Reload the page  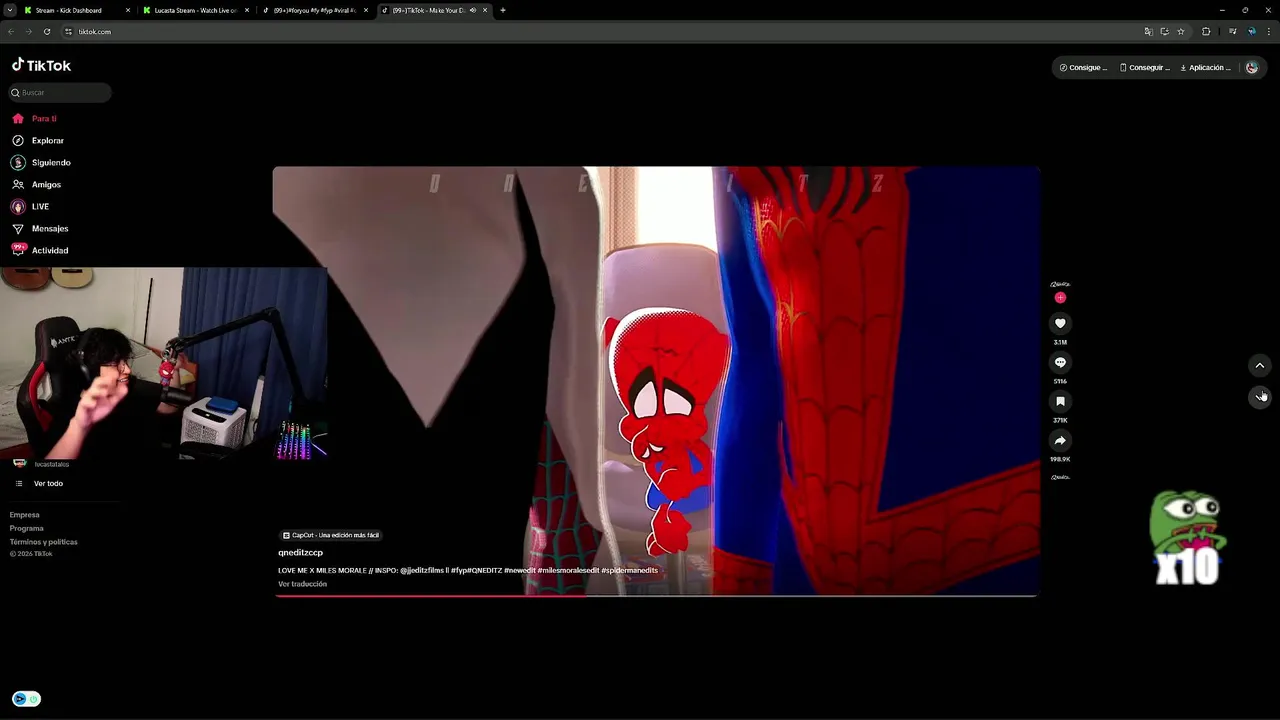click(46, 32)
